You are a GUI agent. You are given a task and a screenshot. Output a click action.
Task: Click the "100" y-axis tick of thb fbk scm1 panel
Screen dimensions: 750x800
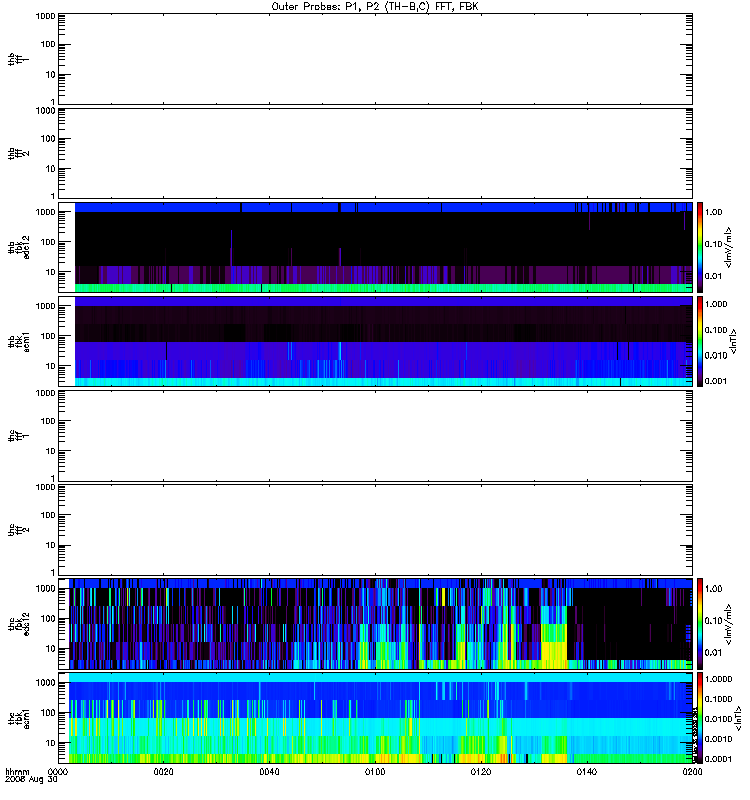point(48,336)
